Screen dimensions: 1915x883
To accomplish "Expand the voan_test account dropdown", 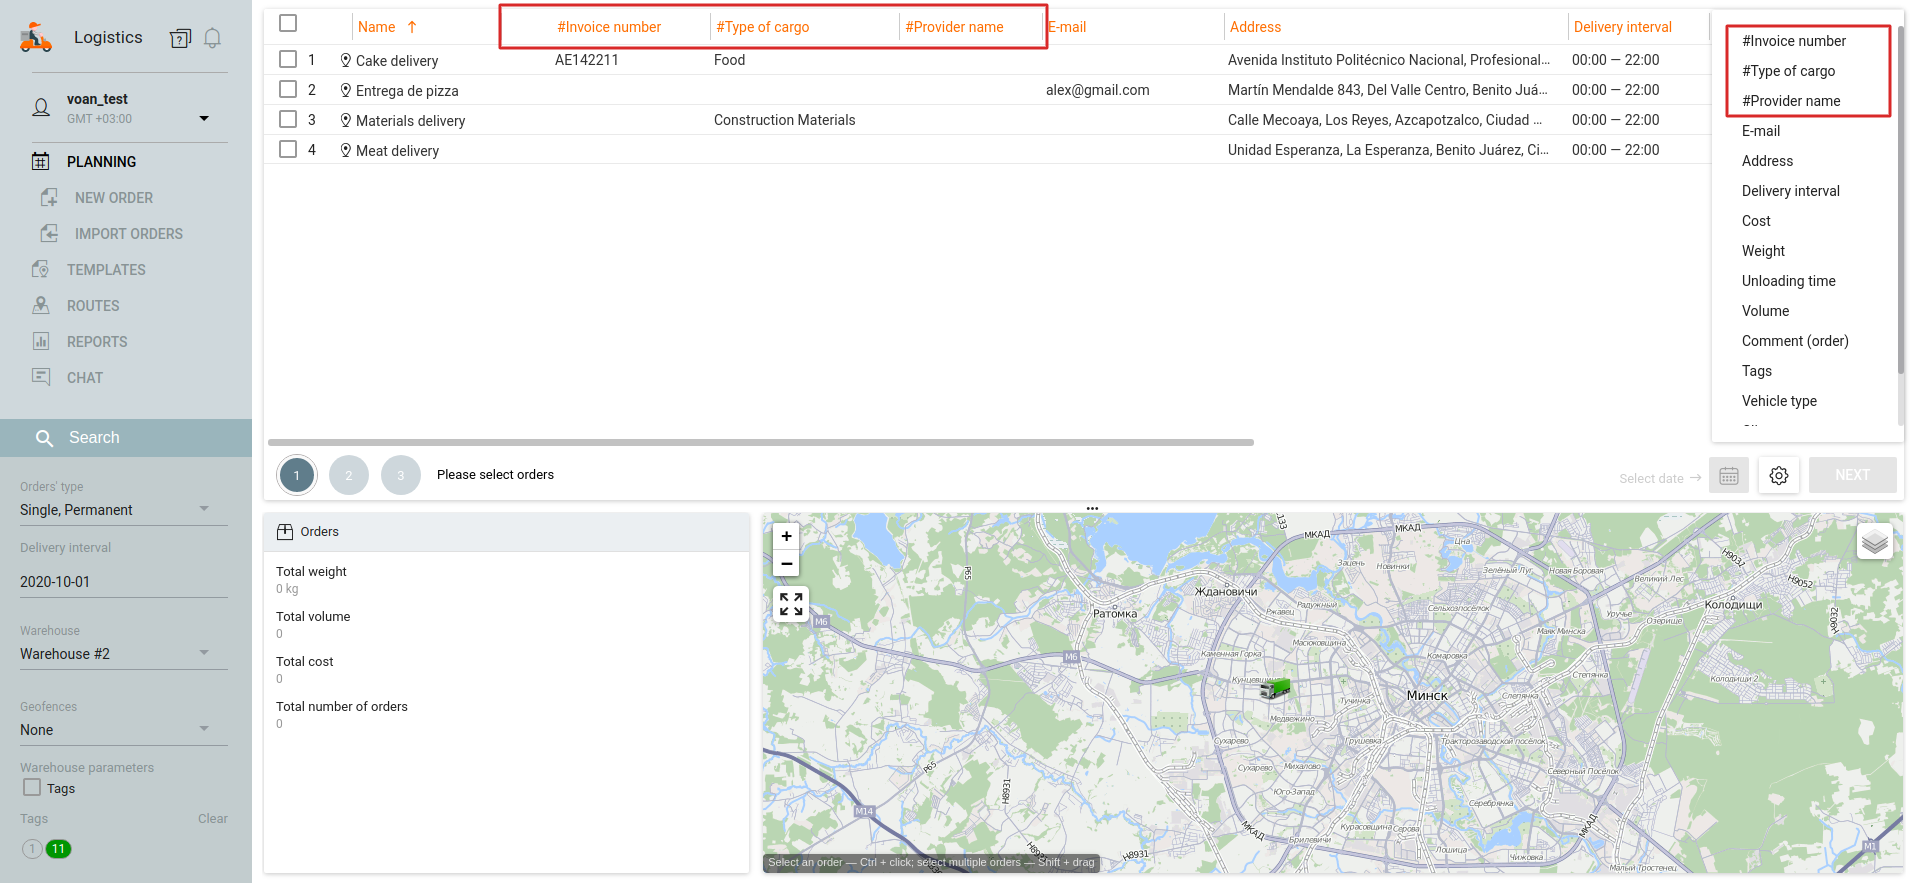I will click(x=204, y=118).
